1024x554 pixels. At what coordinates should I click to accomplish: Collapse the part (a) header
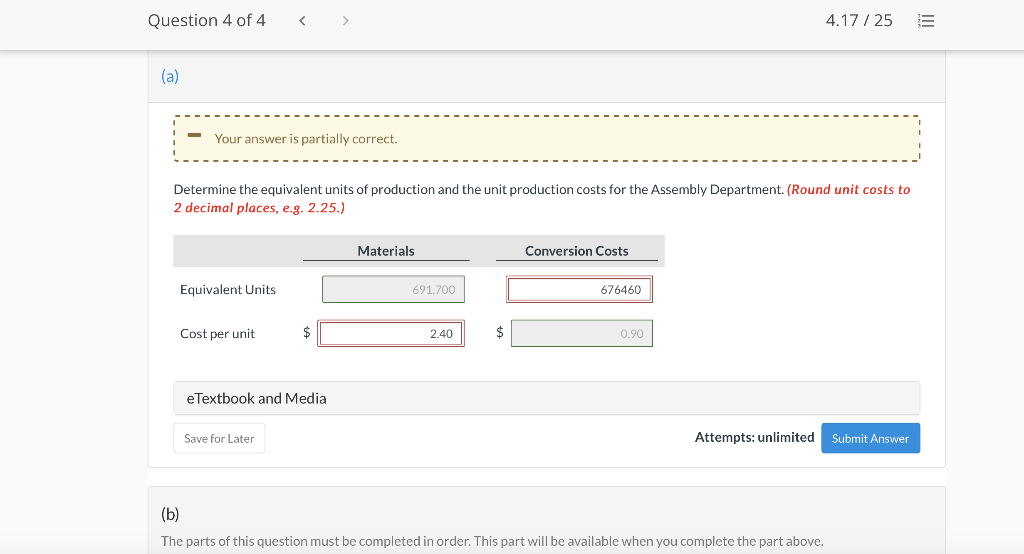(x=170, y=77)
